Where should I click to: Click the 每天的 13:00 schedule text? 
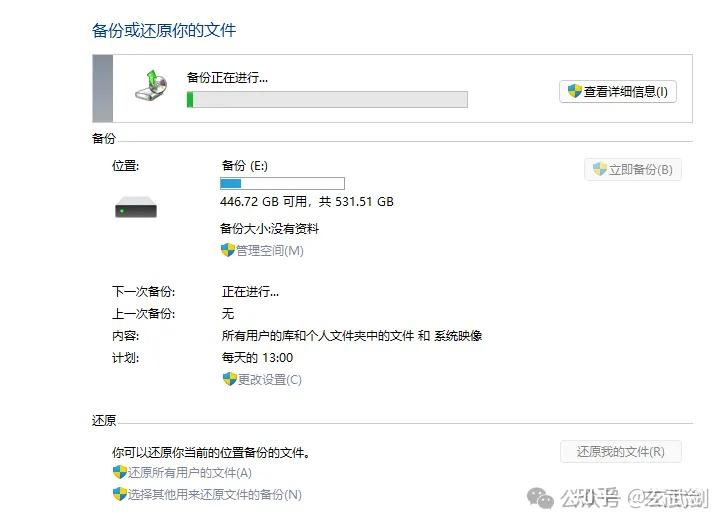click(x=257, y=358)
